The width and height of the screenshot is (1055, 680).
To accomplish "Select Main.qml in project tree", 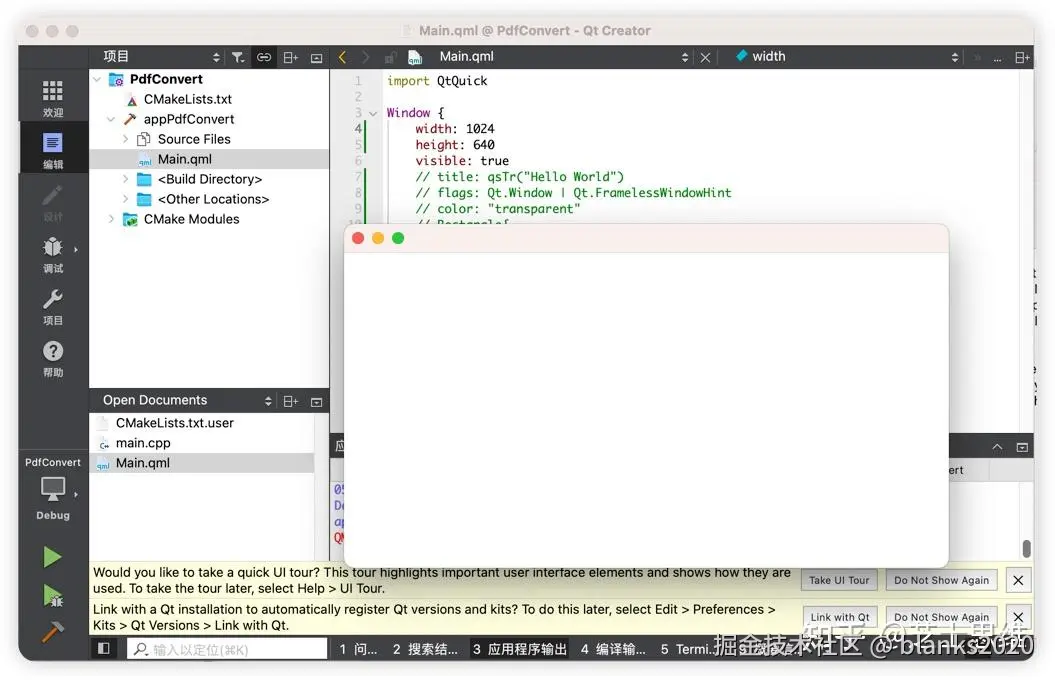I will pos(184,159).
